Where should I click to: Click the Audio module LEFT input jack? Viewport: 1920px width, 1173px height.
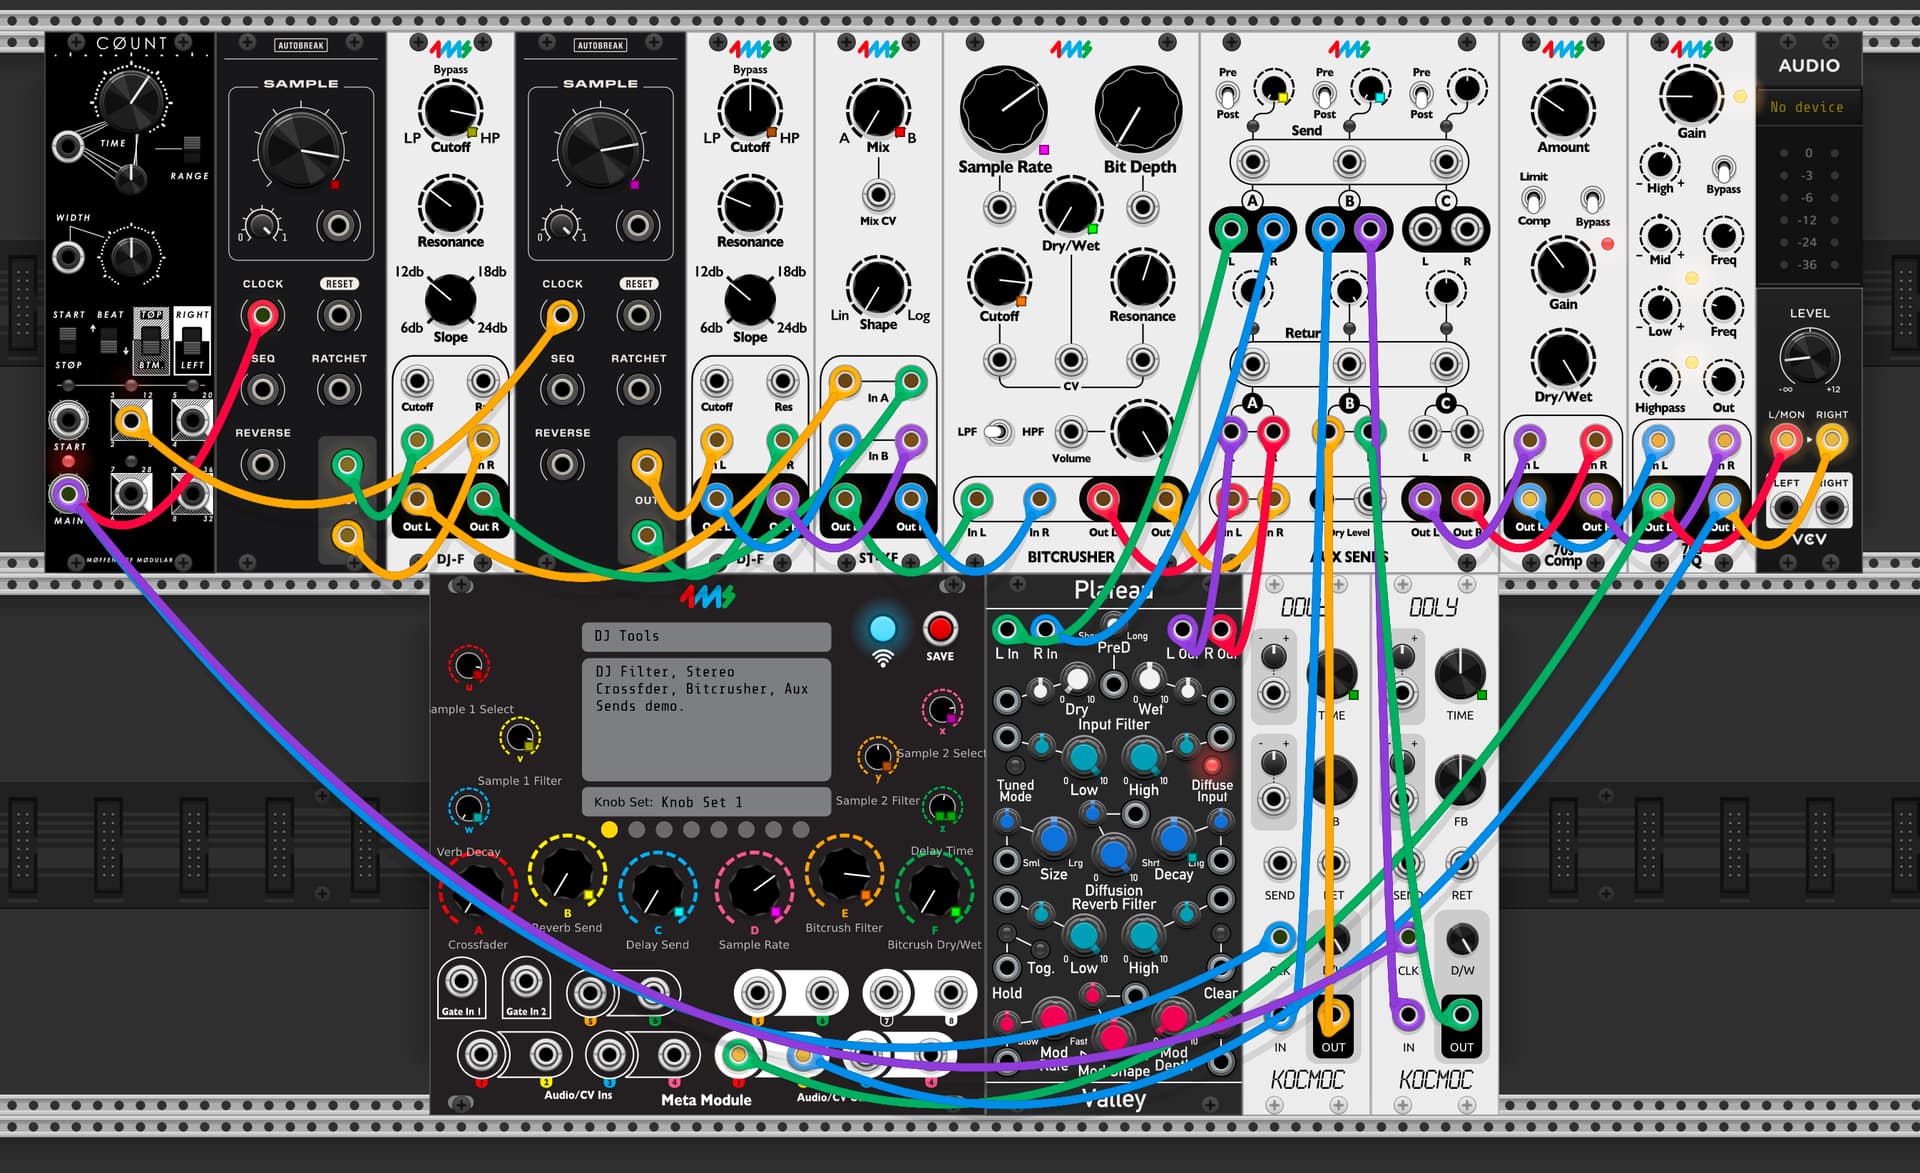tap(1786, 508)
